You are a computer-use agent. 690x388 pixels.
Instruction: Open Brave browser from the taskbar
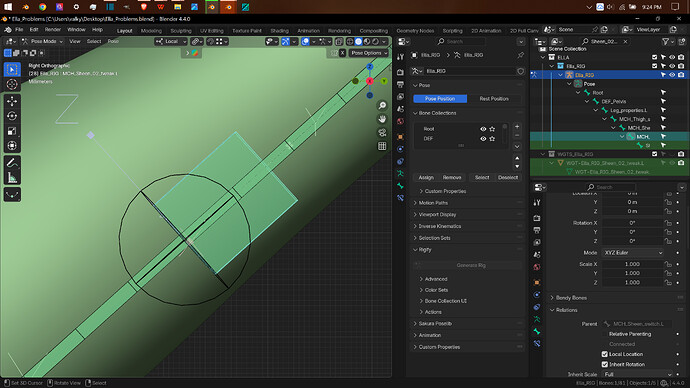[143, 7]
